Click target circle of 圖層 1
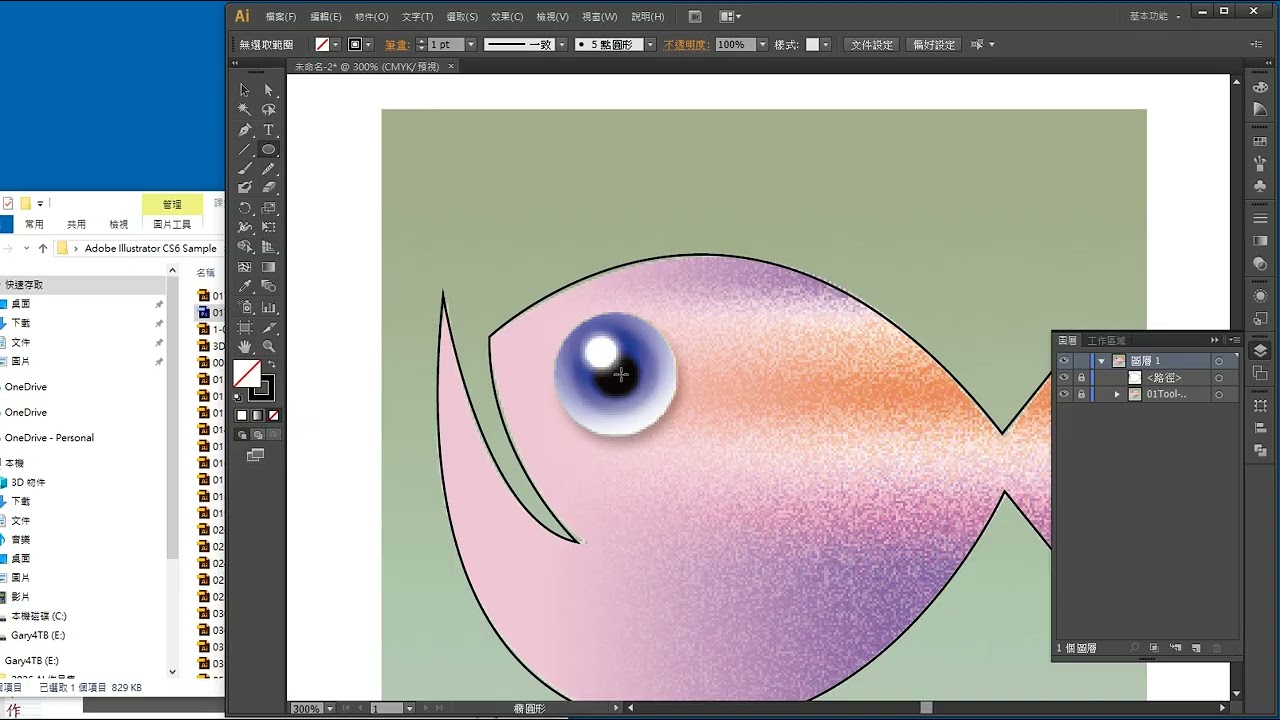1280x720 pixels. pyautogui.click(x=1219, y=361)
